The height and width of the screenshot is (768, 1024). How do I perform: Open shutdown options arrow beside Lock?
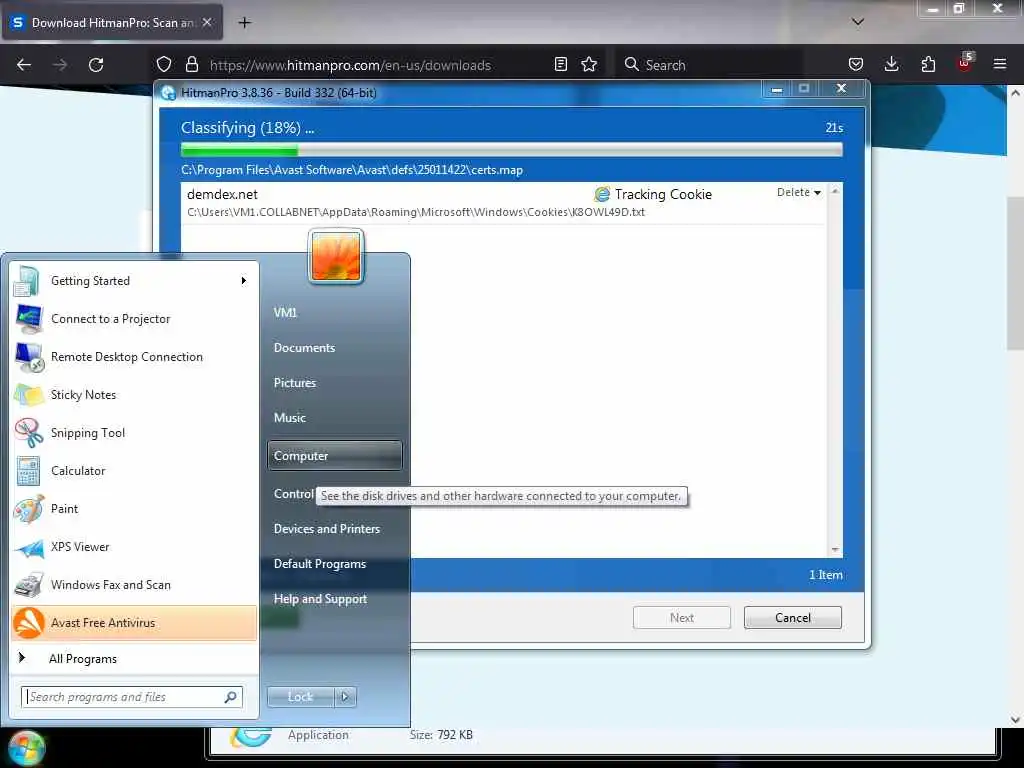pyautogui.click(x=345, y=697)
